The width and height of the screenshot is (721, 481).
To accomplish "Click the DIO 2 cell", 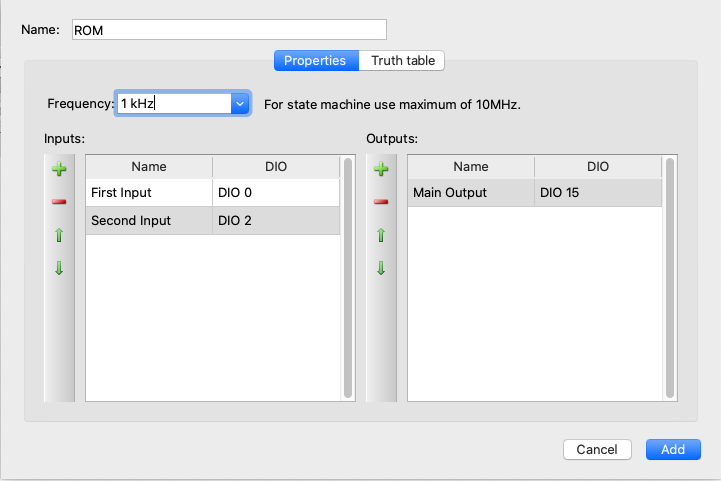I will 276,221.
